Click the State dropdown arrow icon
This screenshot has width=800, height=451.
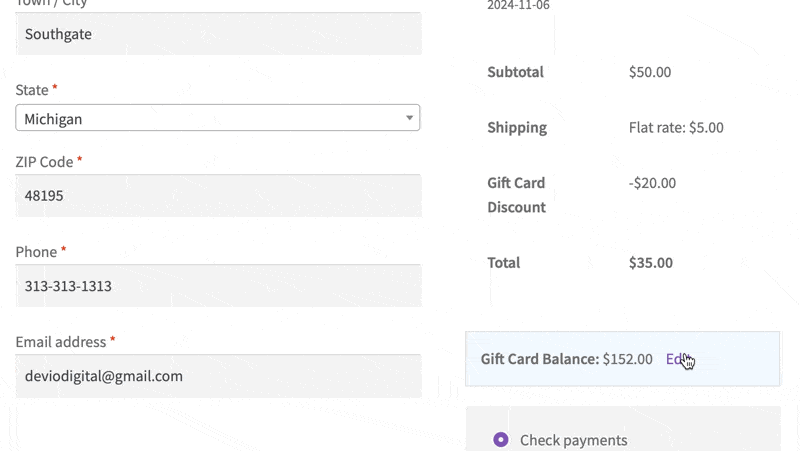409,118
